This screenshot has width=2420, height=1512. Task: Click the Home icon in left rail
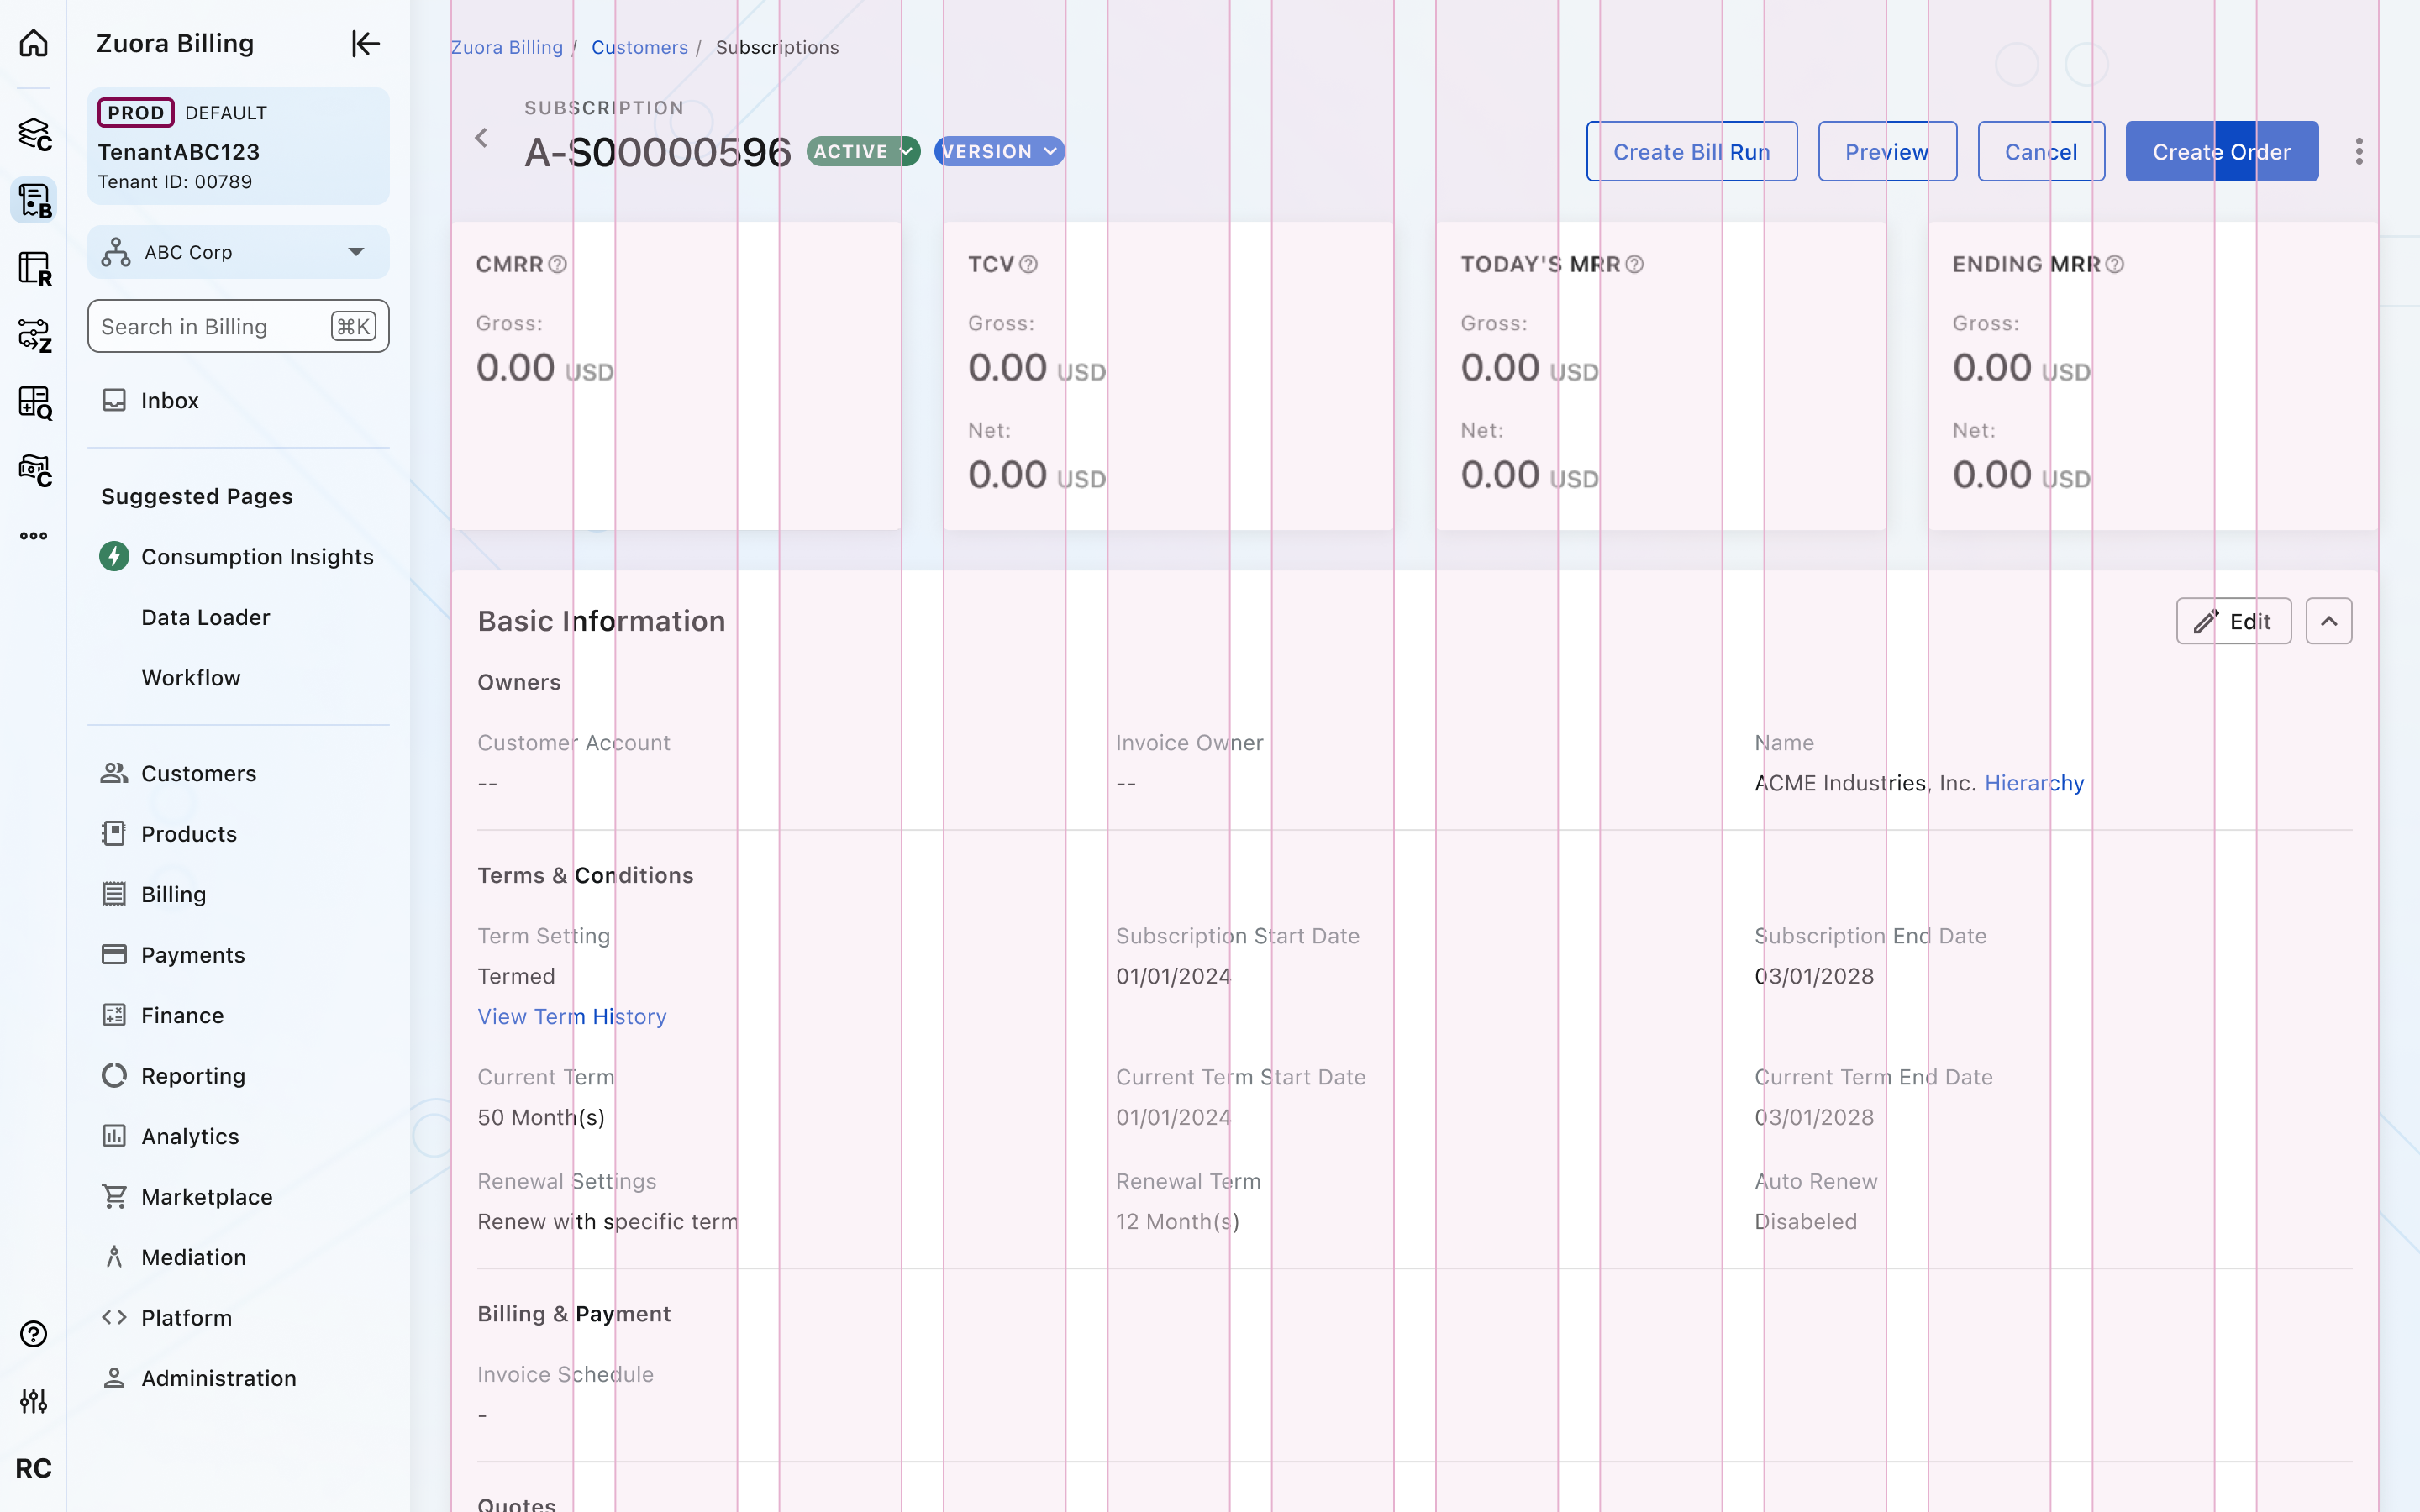(x=34, y=44)
